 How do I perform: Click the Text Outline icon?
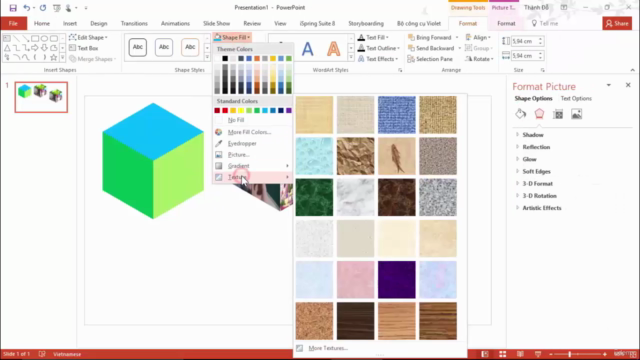[x=361, y=48]
